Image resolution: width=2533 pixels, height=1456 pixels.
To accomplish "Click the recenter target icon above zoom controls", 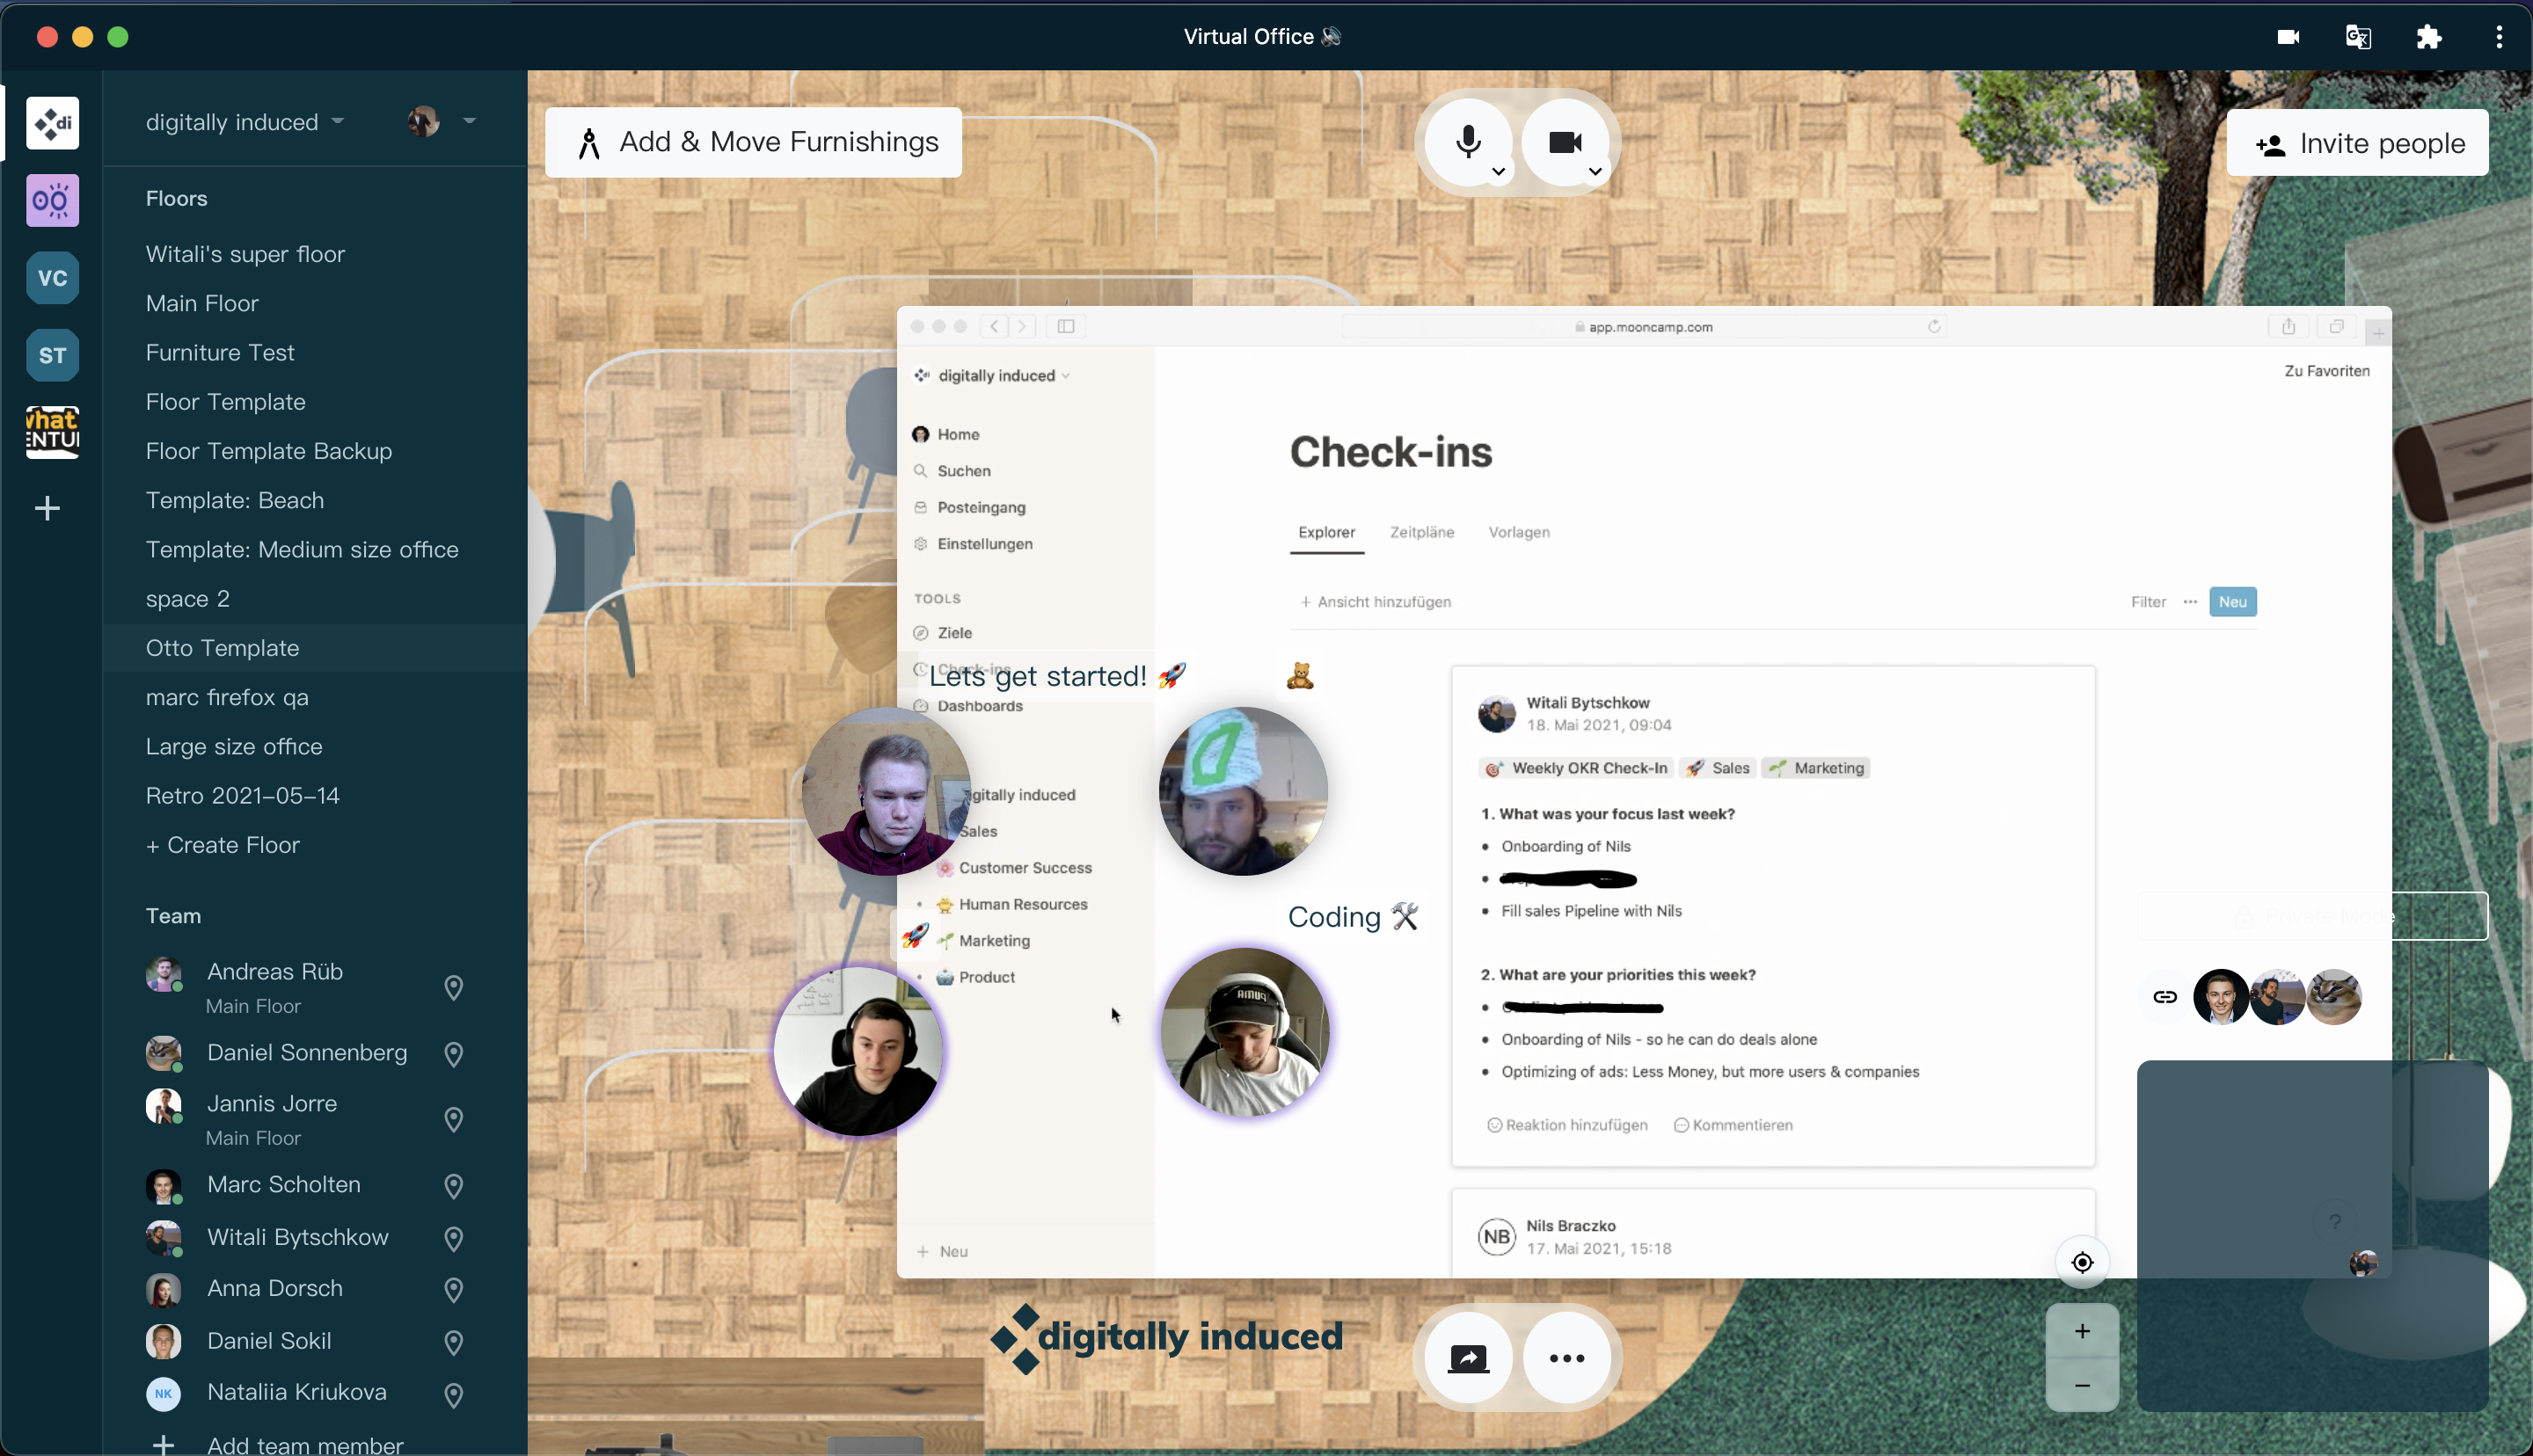I will (2081, 1261).
